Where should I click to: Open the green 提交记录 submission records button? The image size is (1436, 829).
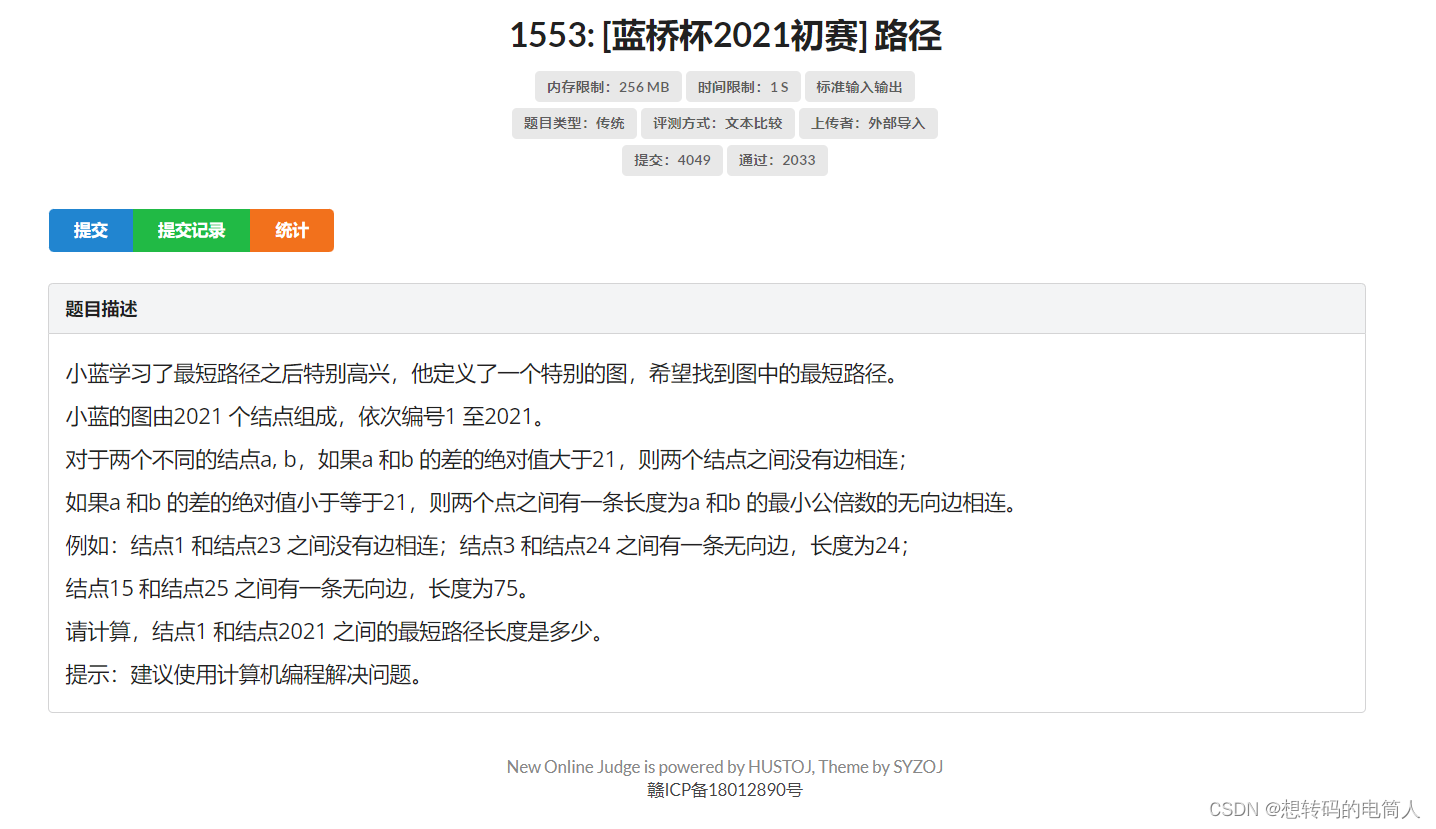click(191, 230)
